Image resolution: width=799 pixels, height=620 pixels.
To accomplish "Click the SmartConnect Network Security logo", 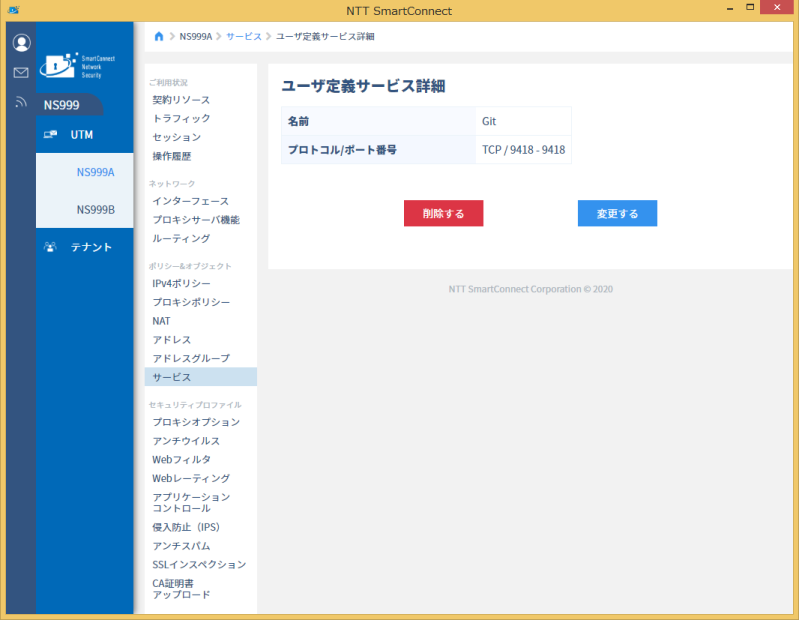I will point(77,66).
